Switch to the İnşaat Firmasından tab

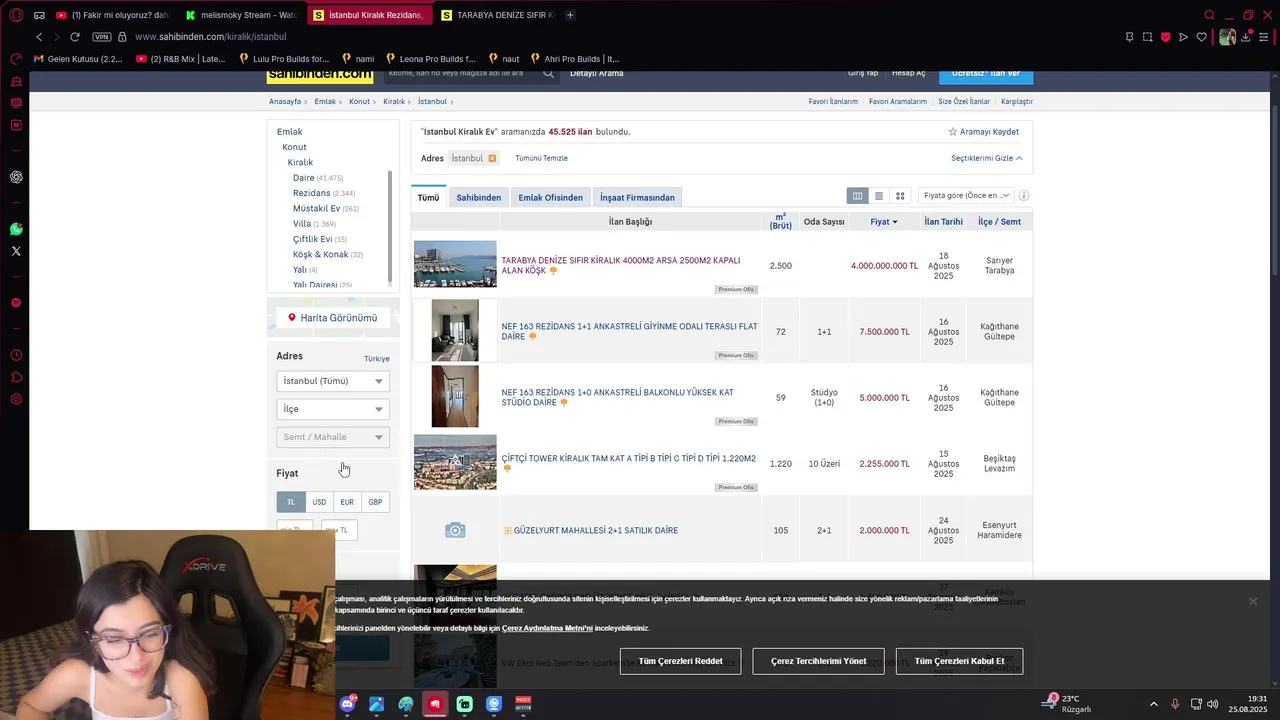pos(638,197)
